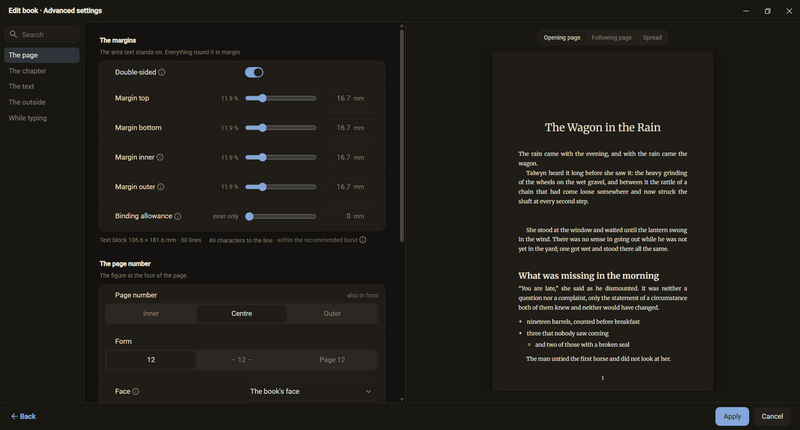
Task: Choose plain '12' page number form
Action: click(151, 360)
